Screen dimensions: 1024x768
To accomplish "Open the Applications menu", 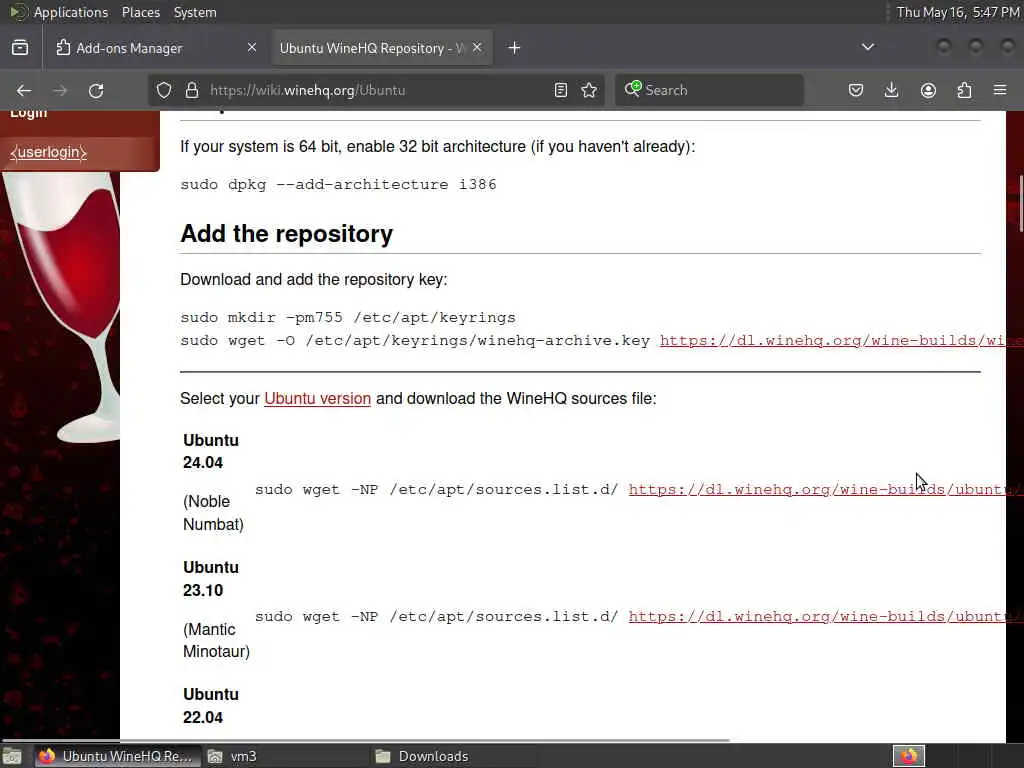I will [71, 12].
